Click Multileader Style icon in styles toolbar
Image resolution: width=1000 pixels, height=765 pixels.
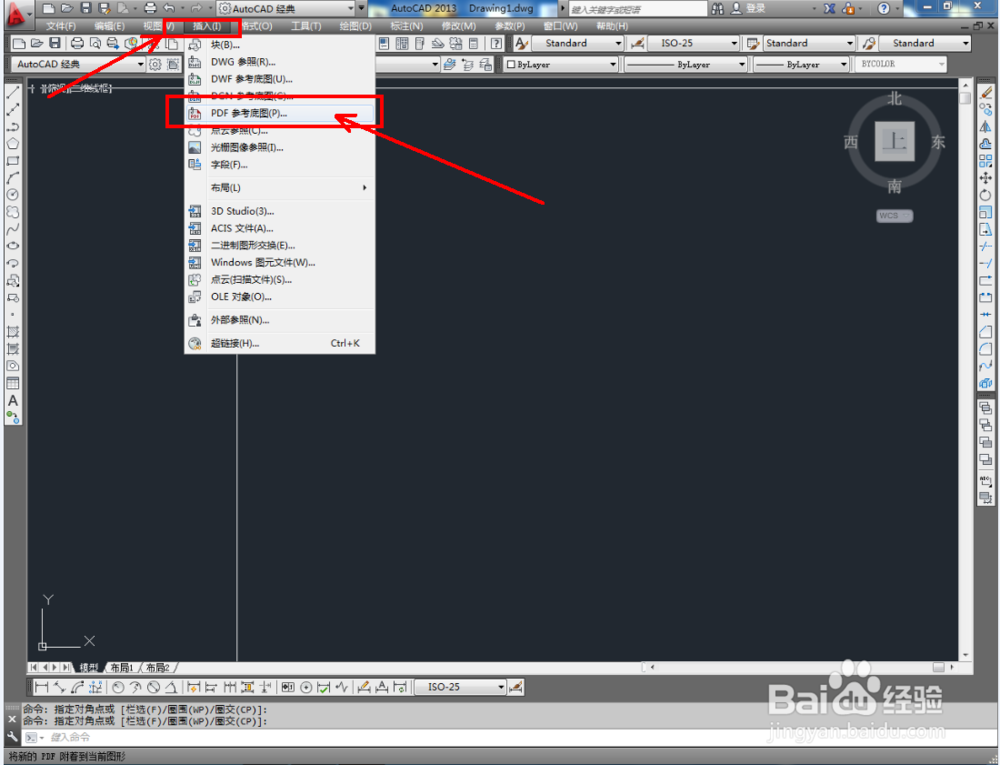(869, 43)
